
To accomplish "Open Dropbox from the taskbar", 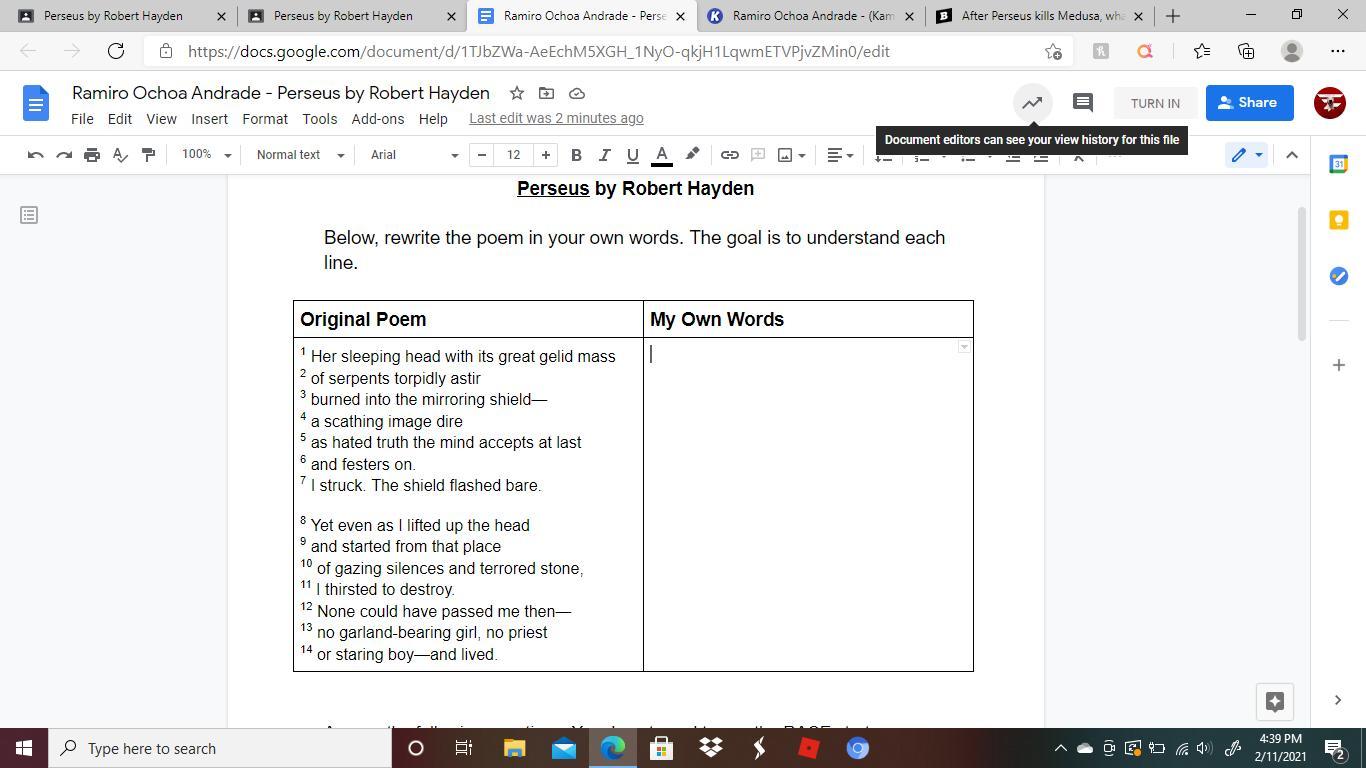I will click(x=711, y=748).
